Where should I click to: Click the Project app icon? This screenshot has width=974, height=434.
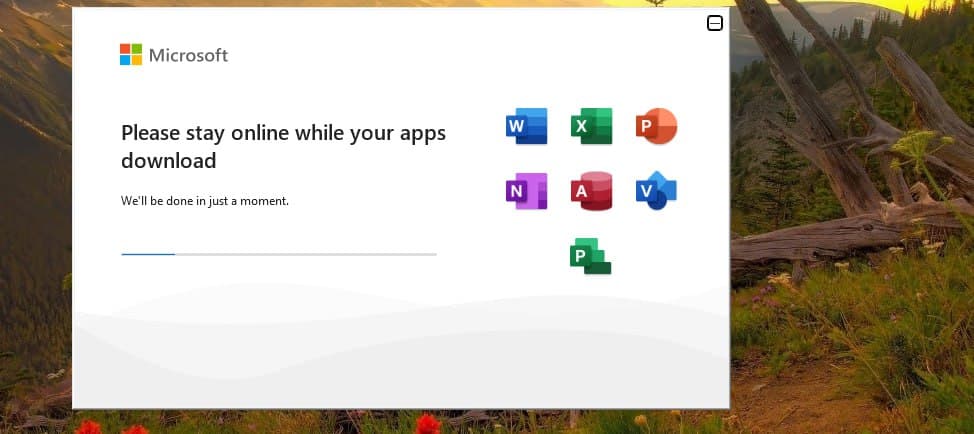[x=591, y=256]
